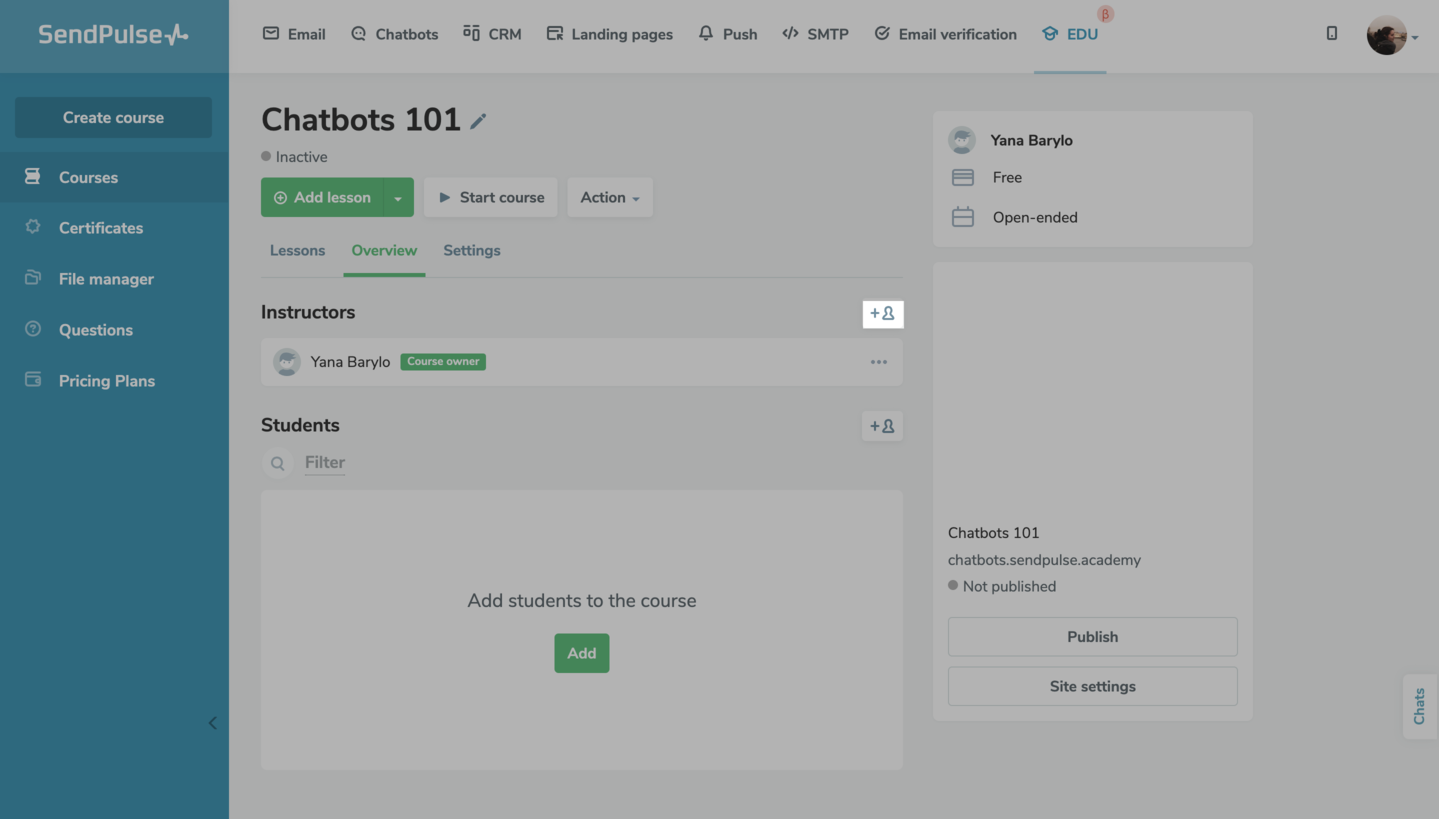The image size is (1439, 819).
Task: Open Yana Barylo instructor options menu
Action: (x=878, y=362)
